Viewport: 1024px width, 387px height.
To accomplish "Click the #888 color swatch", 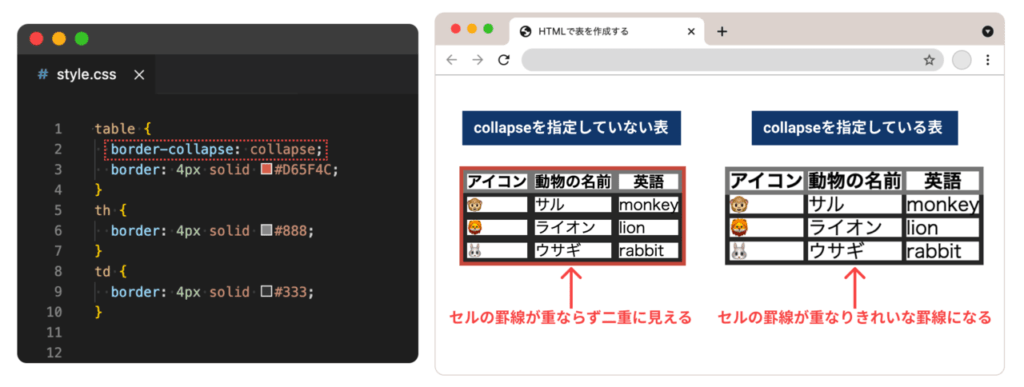I will tap(266, 230).
